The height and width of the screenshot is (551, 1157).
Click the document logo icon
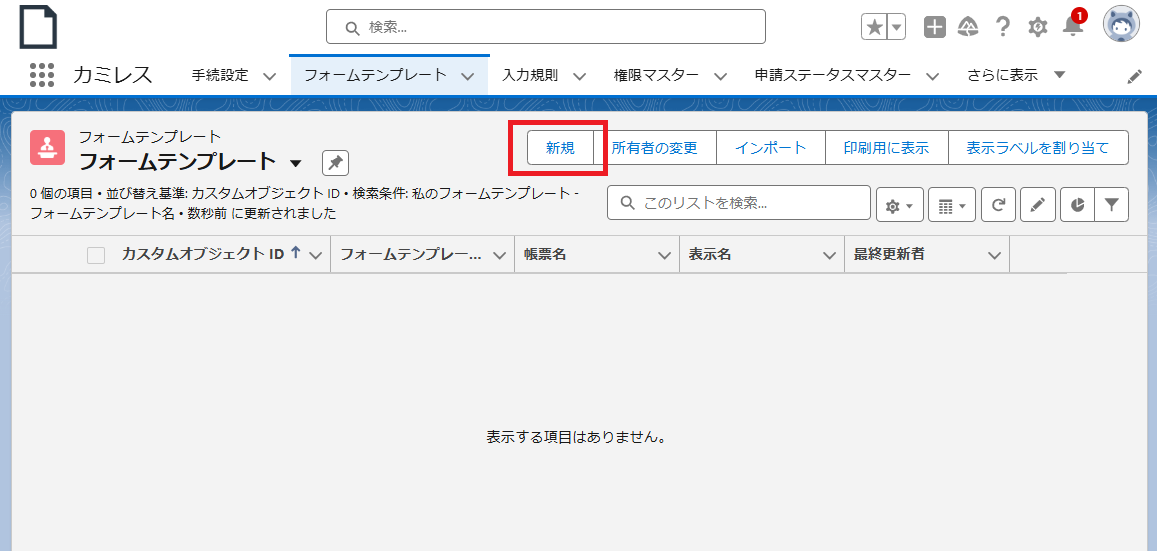point(38,27)
